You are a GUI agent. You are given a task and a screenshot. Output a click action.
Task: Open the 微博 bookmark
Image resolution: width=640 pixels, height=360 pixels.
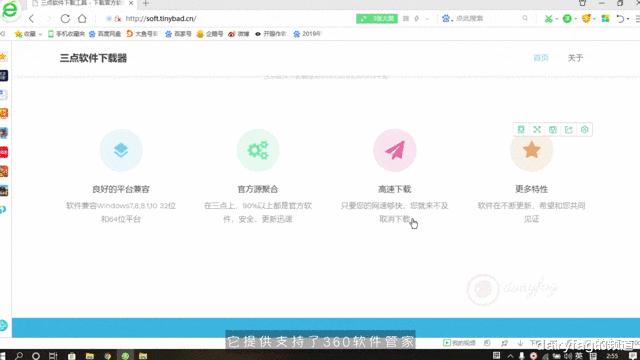pyautogui.click(x=239, y=34)
